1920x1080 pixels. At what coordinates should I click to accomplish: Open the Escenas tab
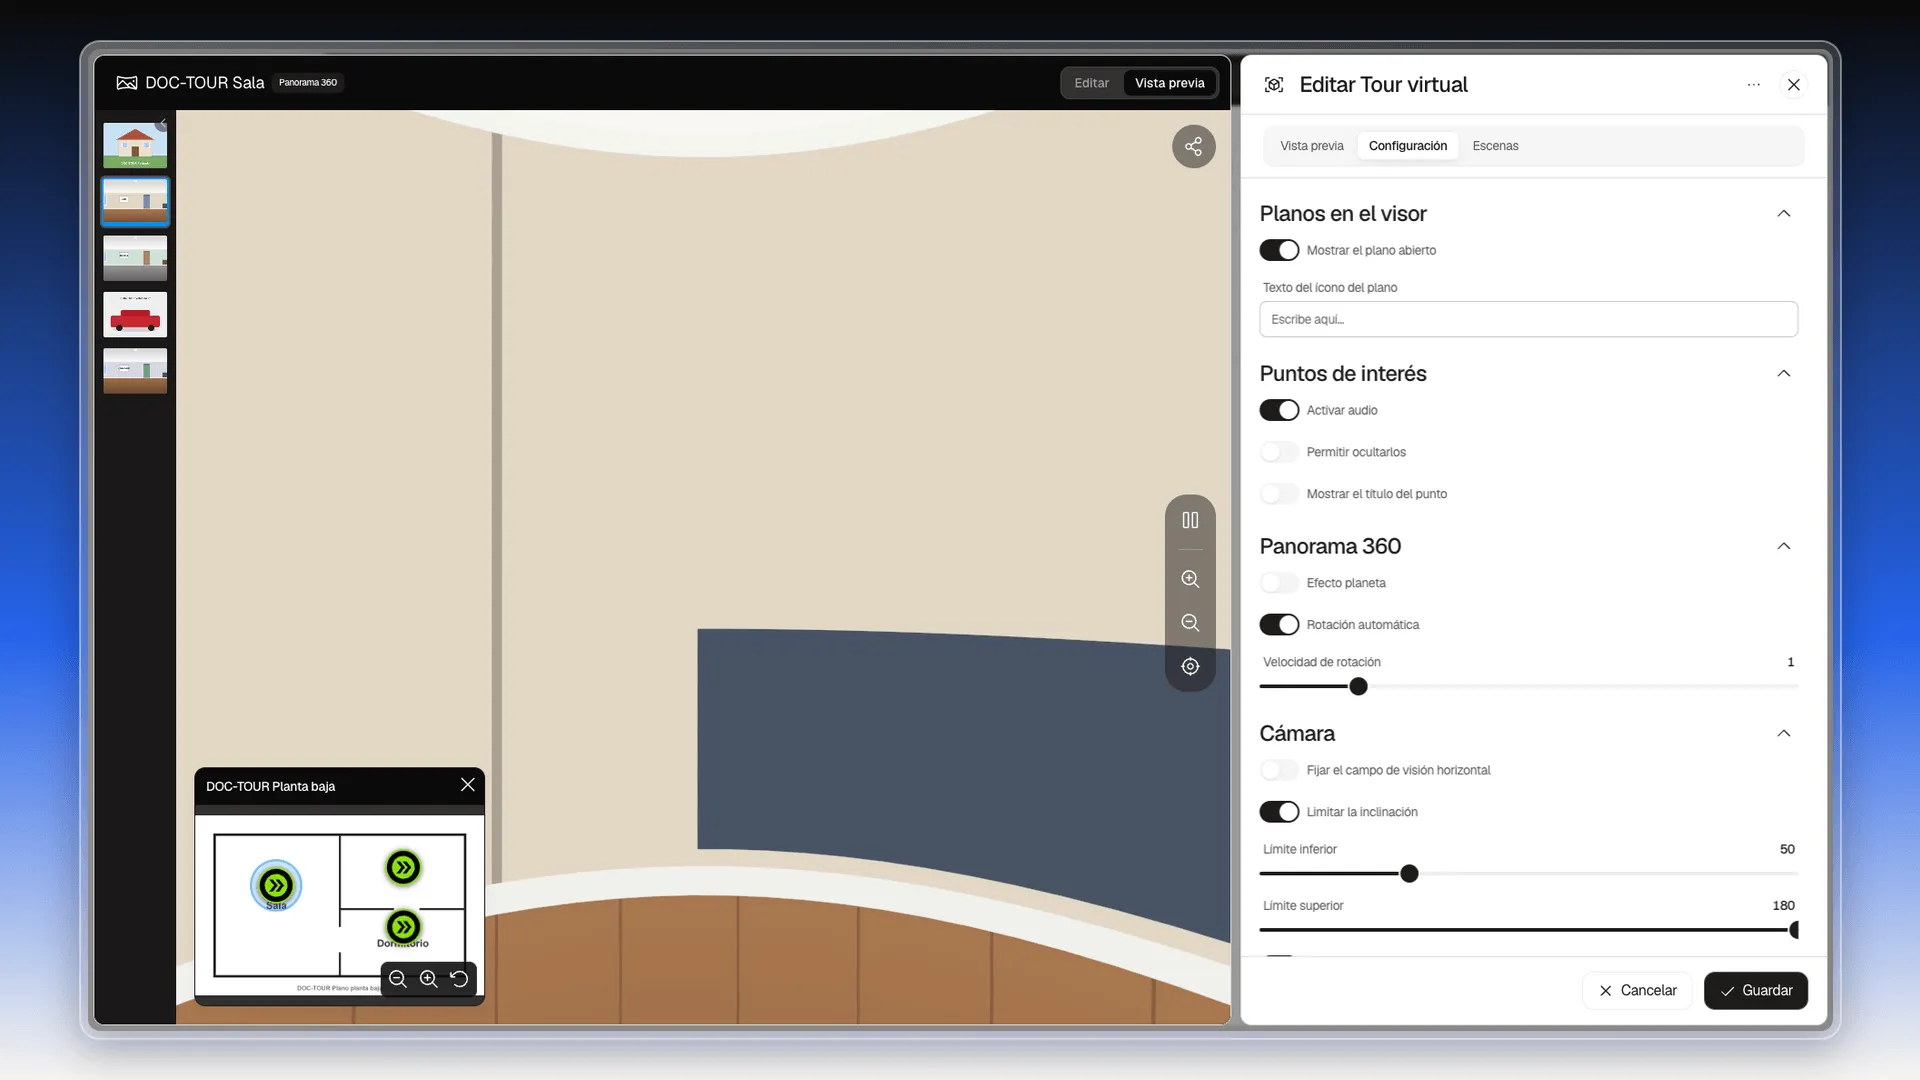click(1495, 146)
